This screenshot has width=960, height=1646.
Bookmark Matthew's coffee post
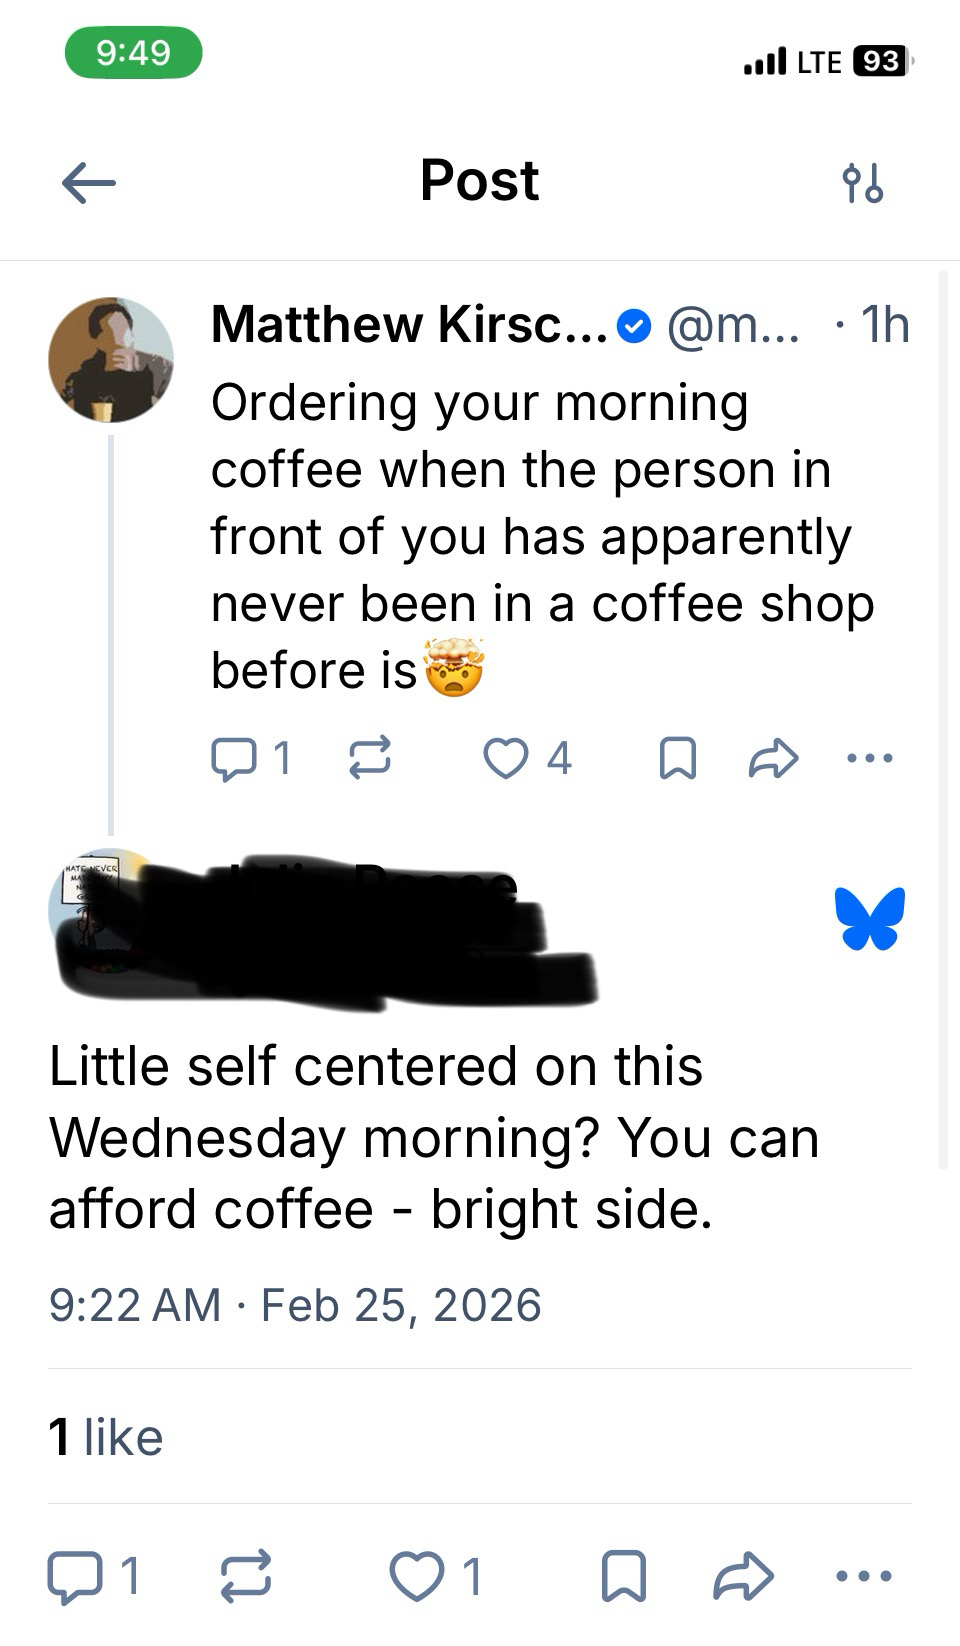point(678,758)
